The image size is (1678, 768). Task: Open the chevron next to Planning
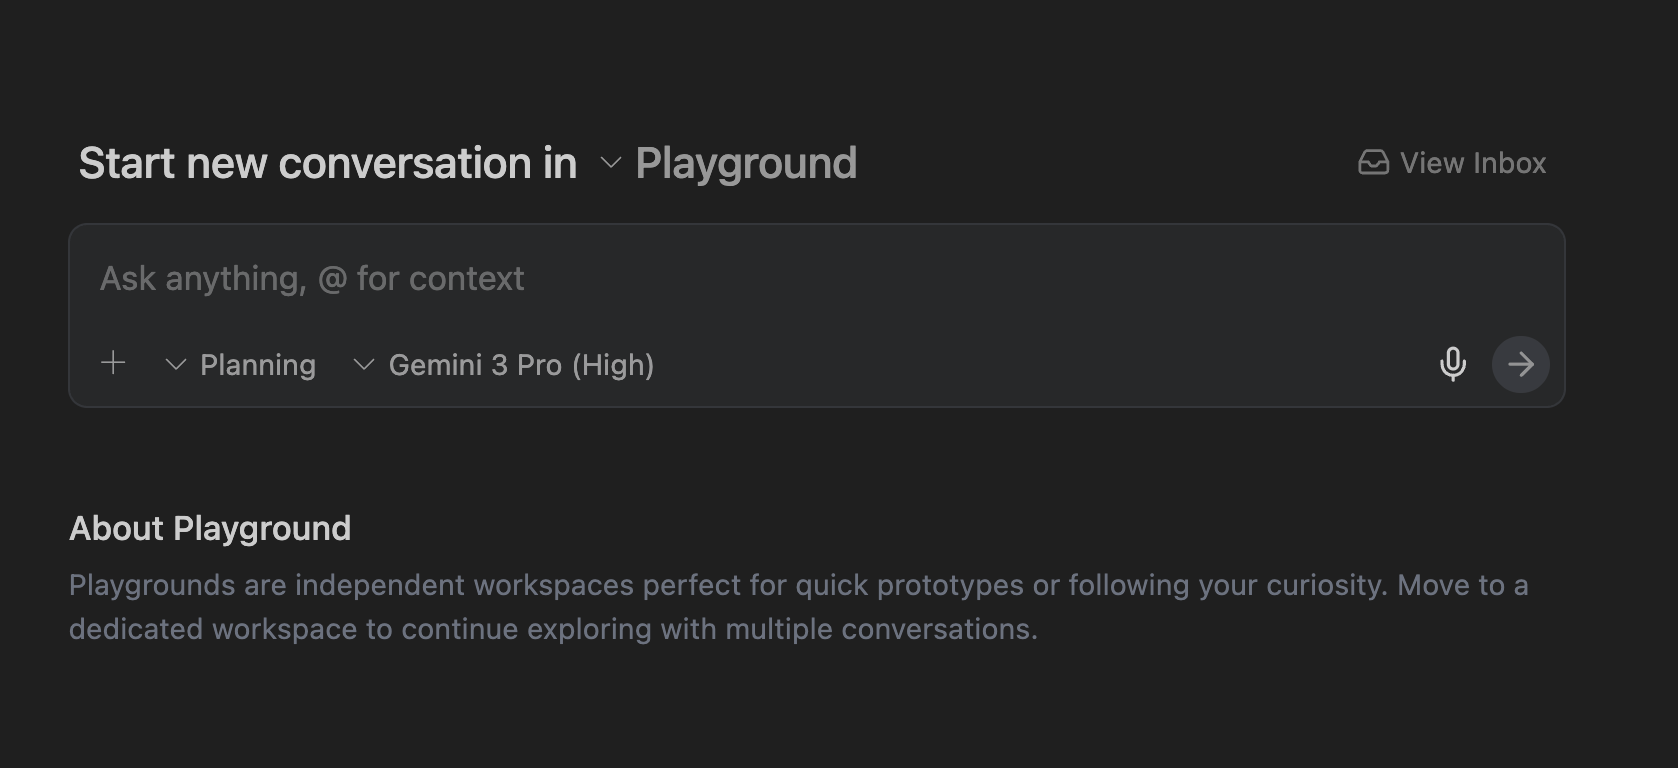point(176,365)
